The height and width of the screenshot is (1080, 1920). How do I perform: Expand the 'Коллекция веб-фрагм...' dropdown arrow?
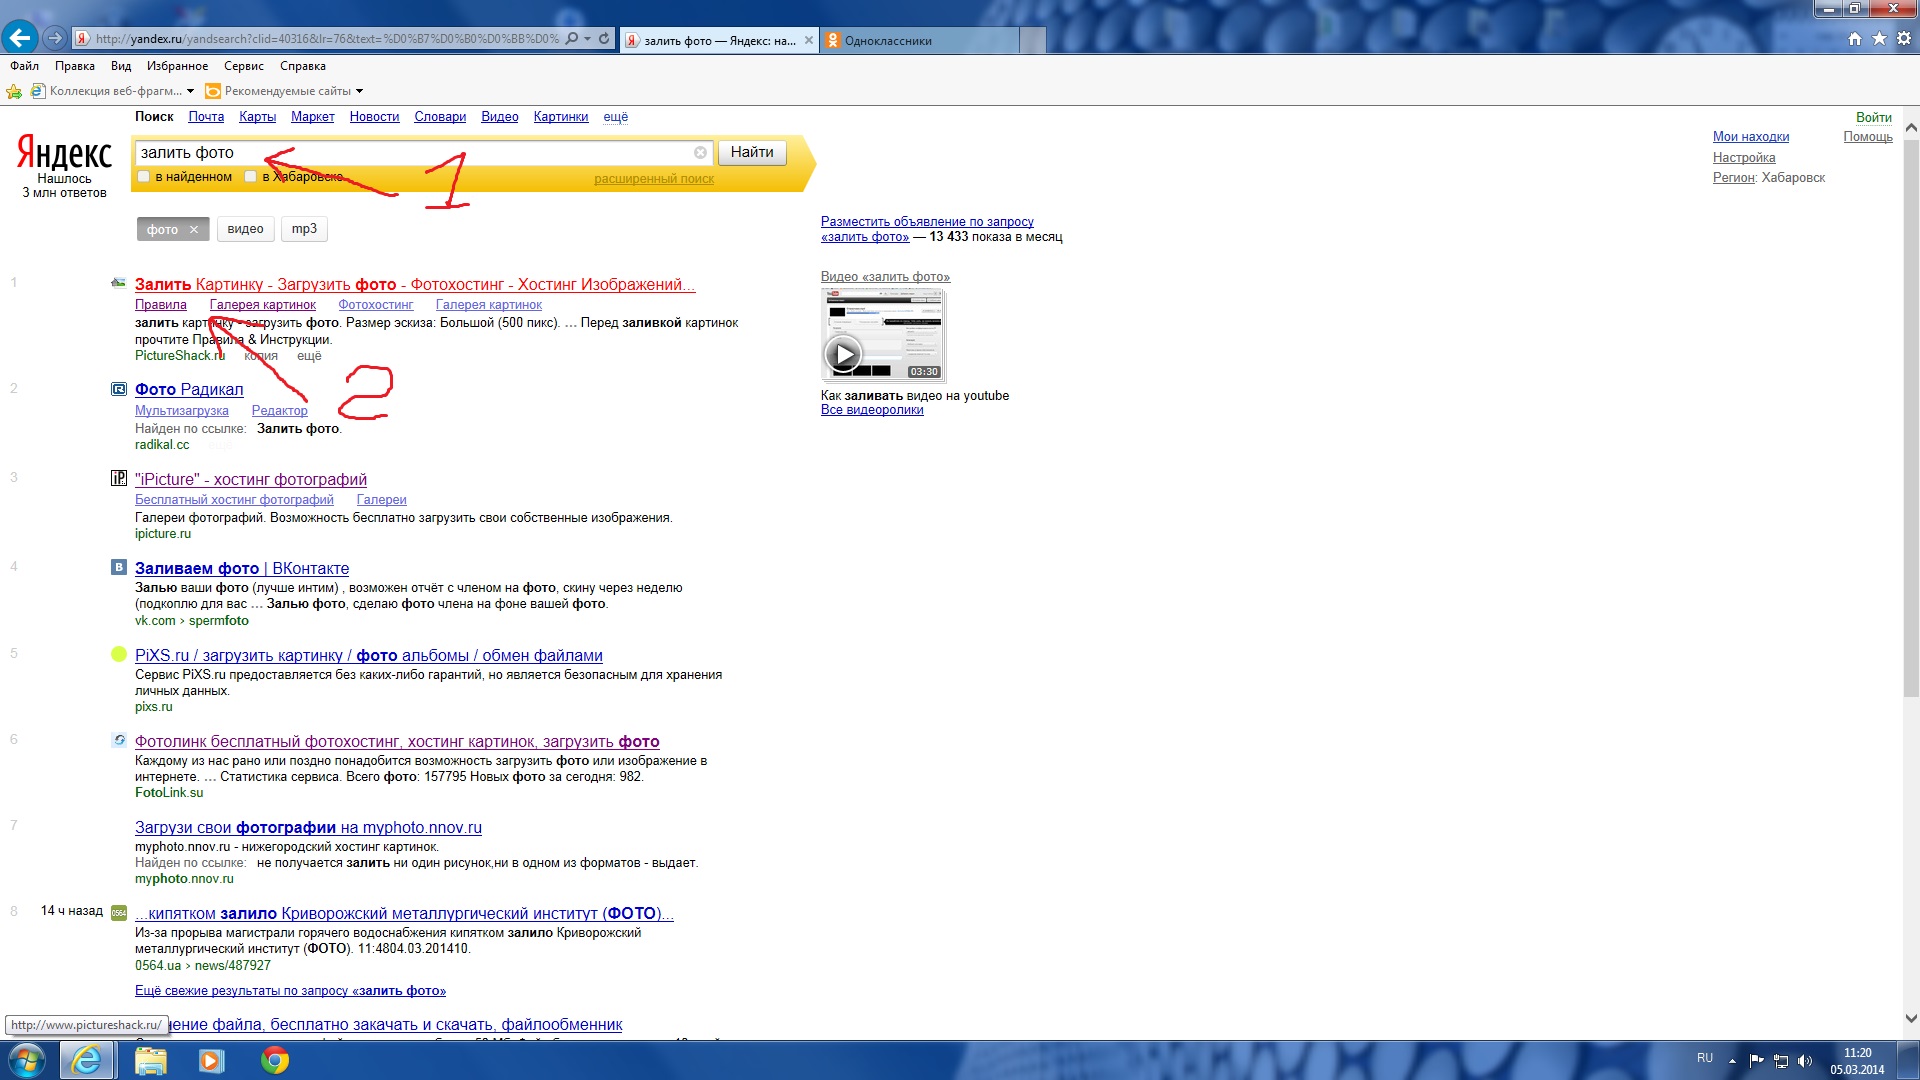pyautogui.click(x=190, y=91)
